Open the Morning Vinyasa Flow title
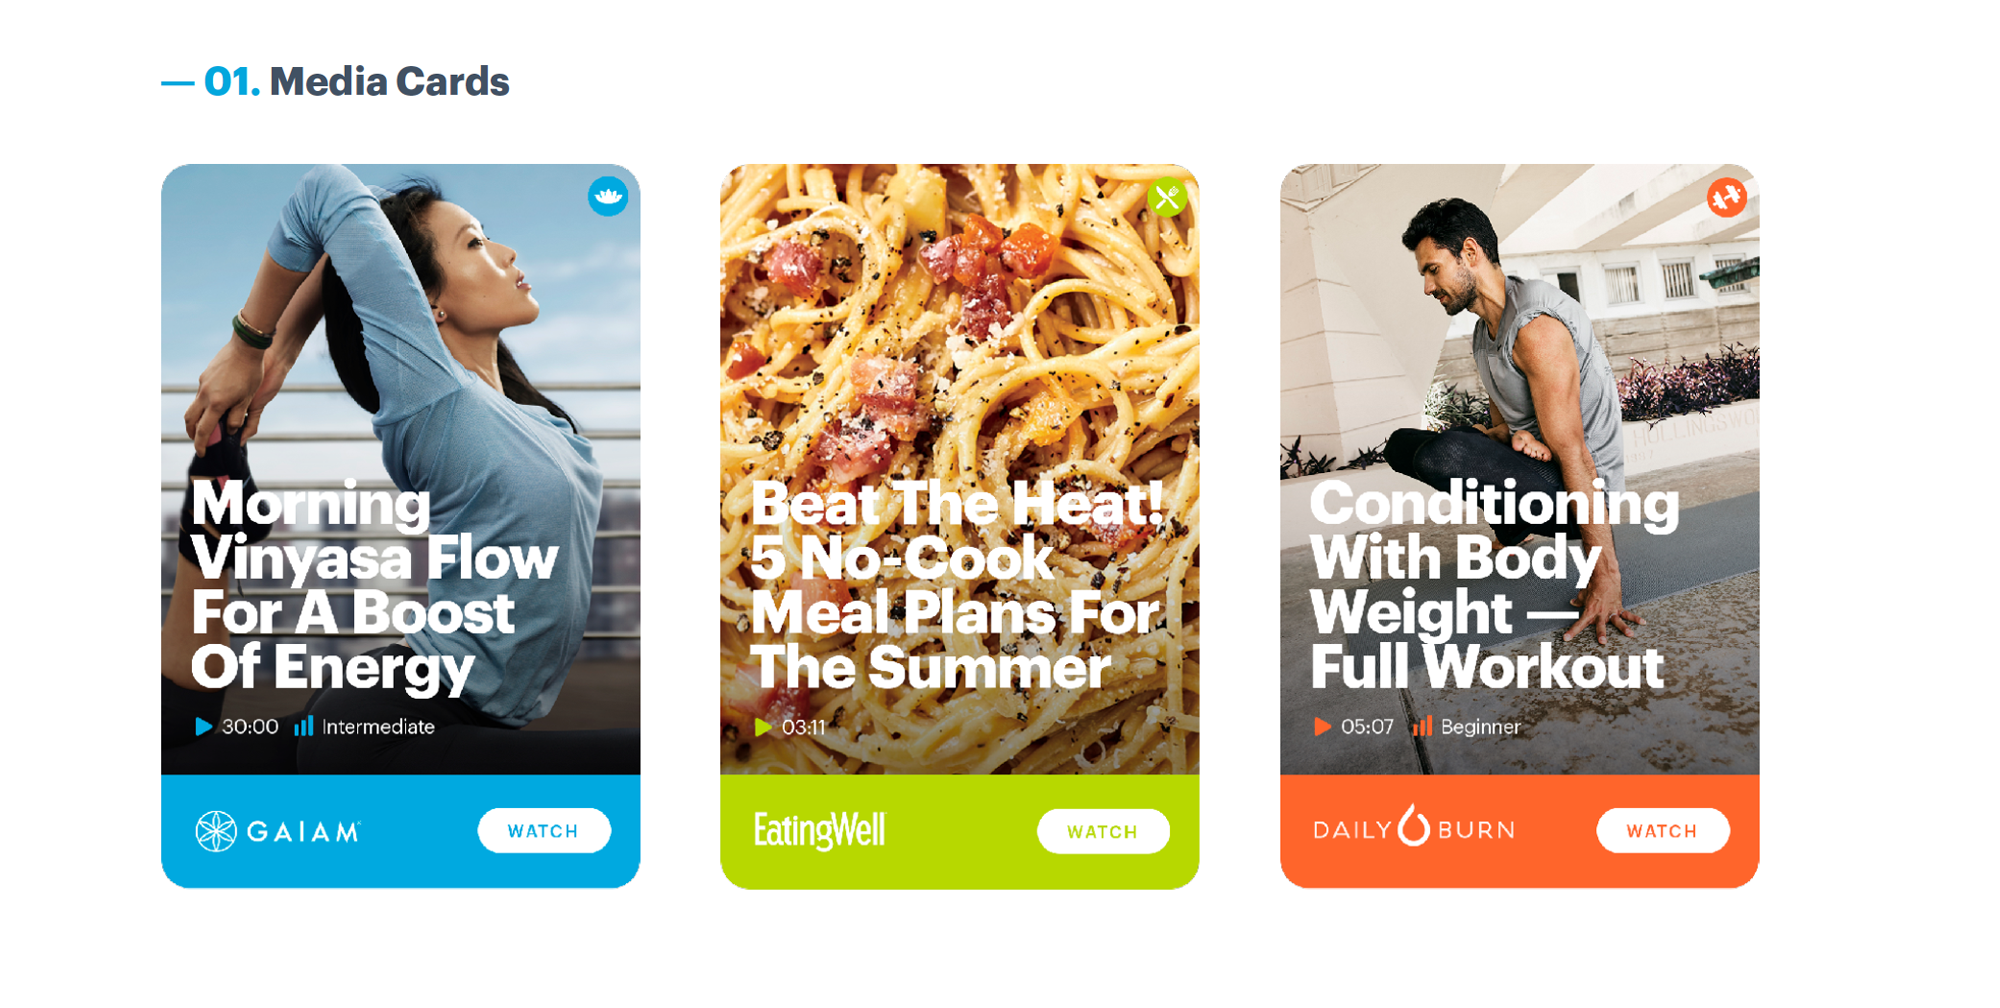 tap(374, 586)
